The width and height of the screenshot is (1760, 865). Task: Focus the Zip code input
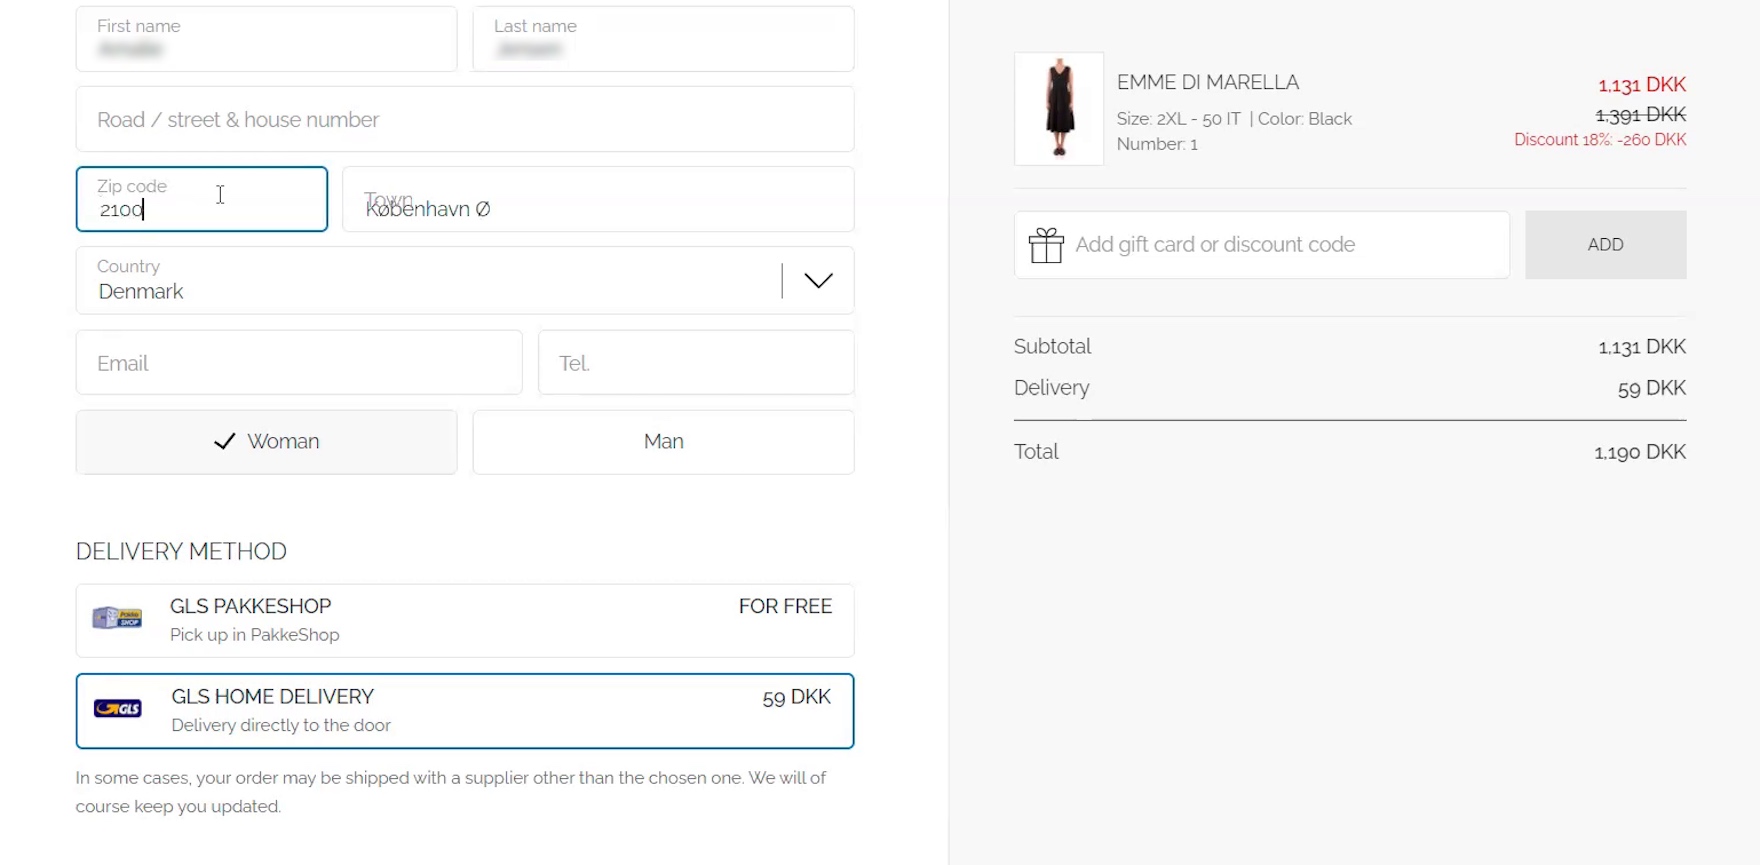click(202, 200)
